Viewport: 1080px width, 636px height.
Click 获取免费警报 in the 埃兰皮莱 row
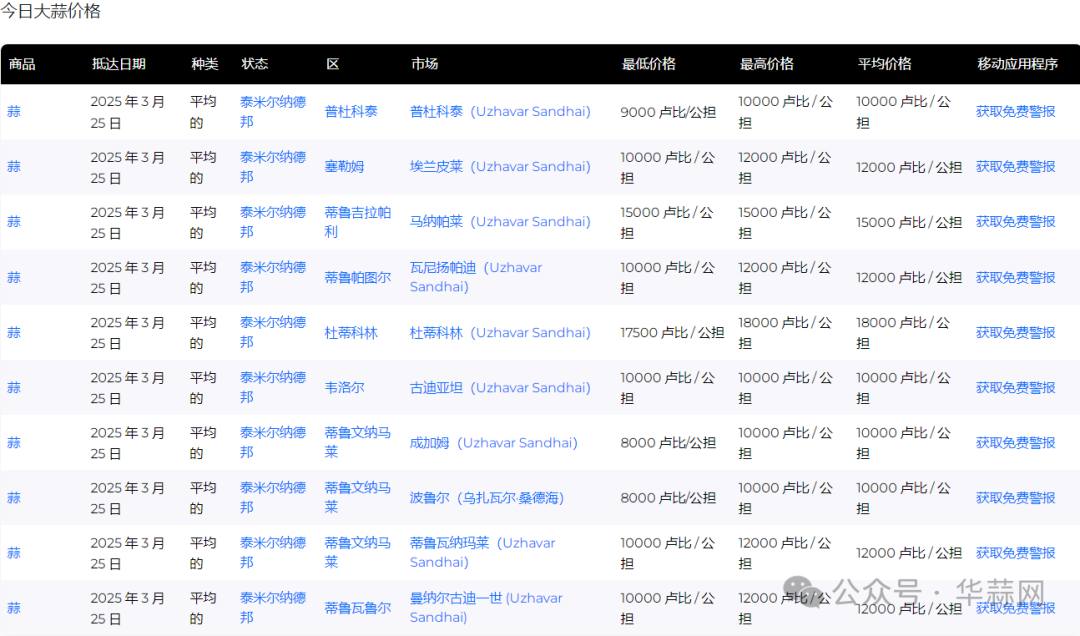pyautogui.click(x=1015, y=167)
